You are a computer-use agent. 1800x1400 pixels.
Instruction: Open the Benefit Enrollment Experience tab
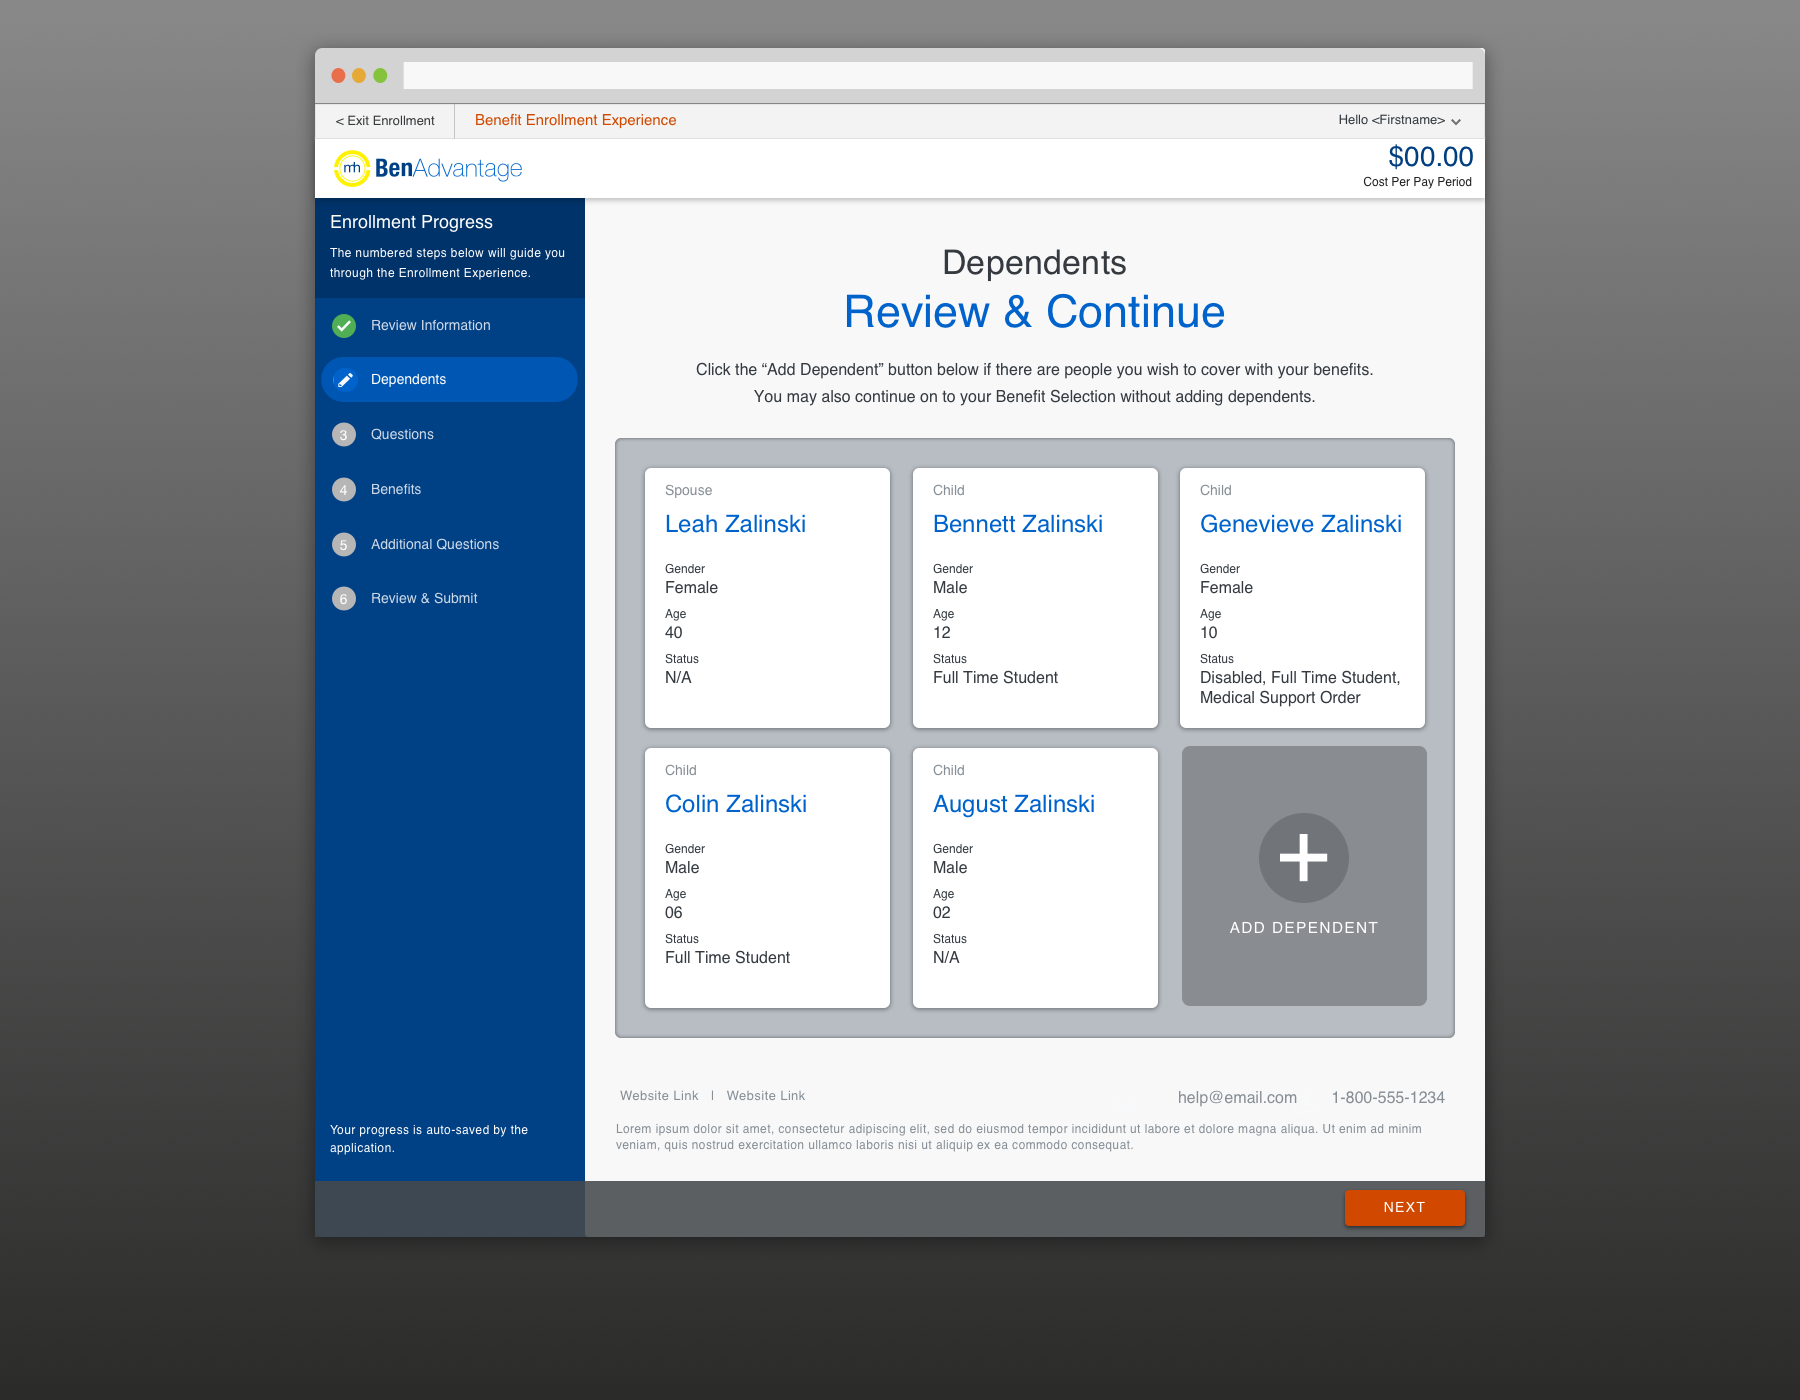[x=575, y=120]
